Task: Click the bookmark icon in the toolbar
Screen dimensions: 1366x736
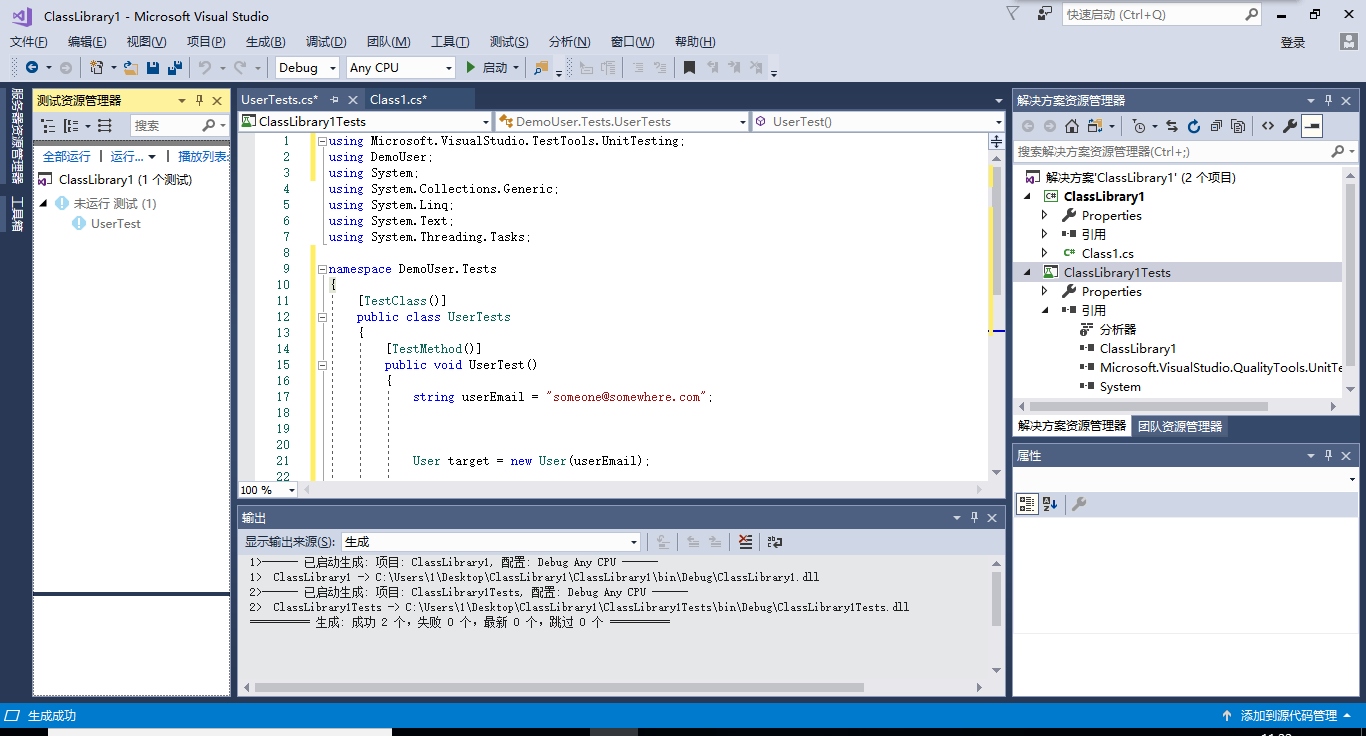Action: (689, 68)
